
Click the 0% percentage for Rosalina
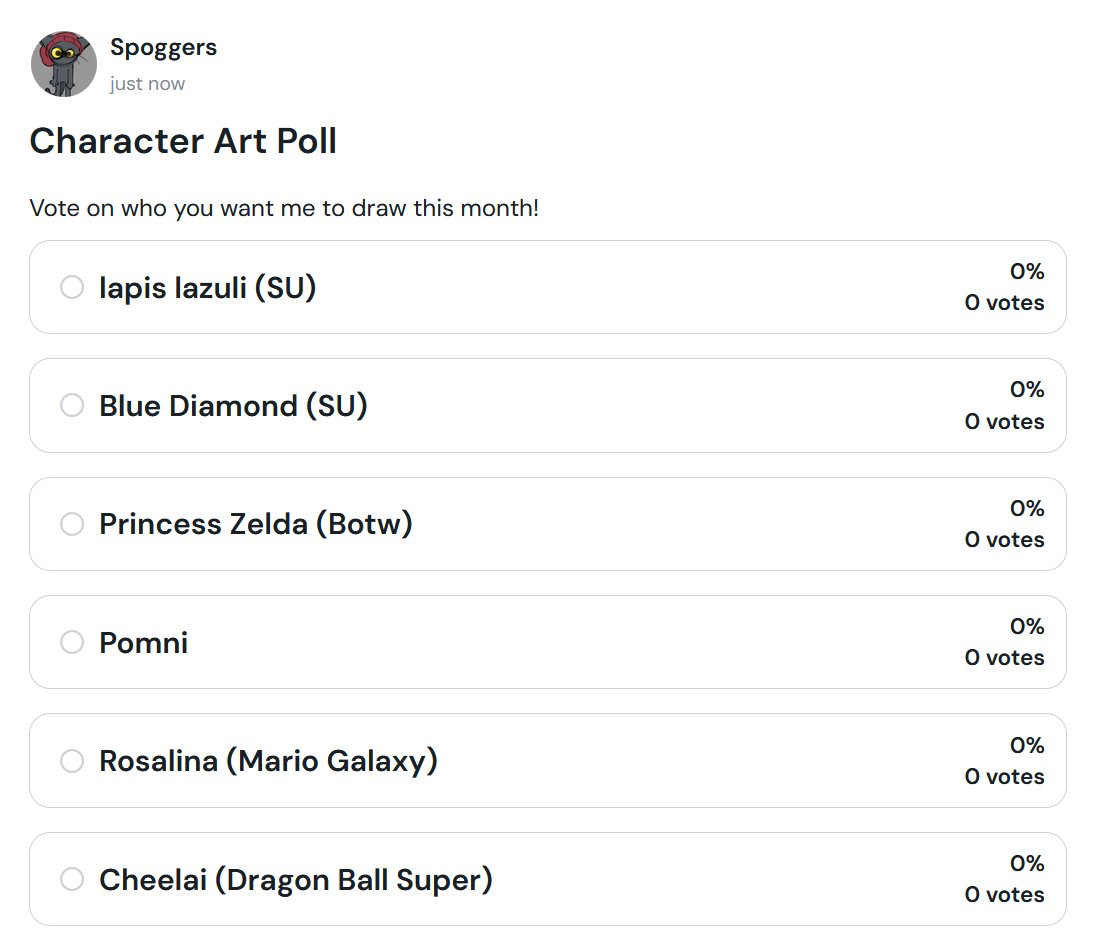[x=1027, y=745]
